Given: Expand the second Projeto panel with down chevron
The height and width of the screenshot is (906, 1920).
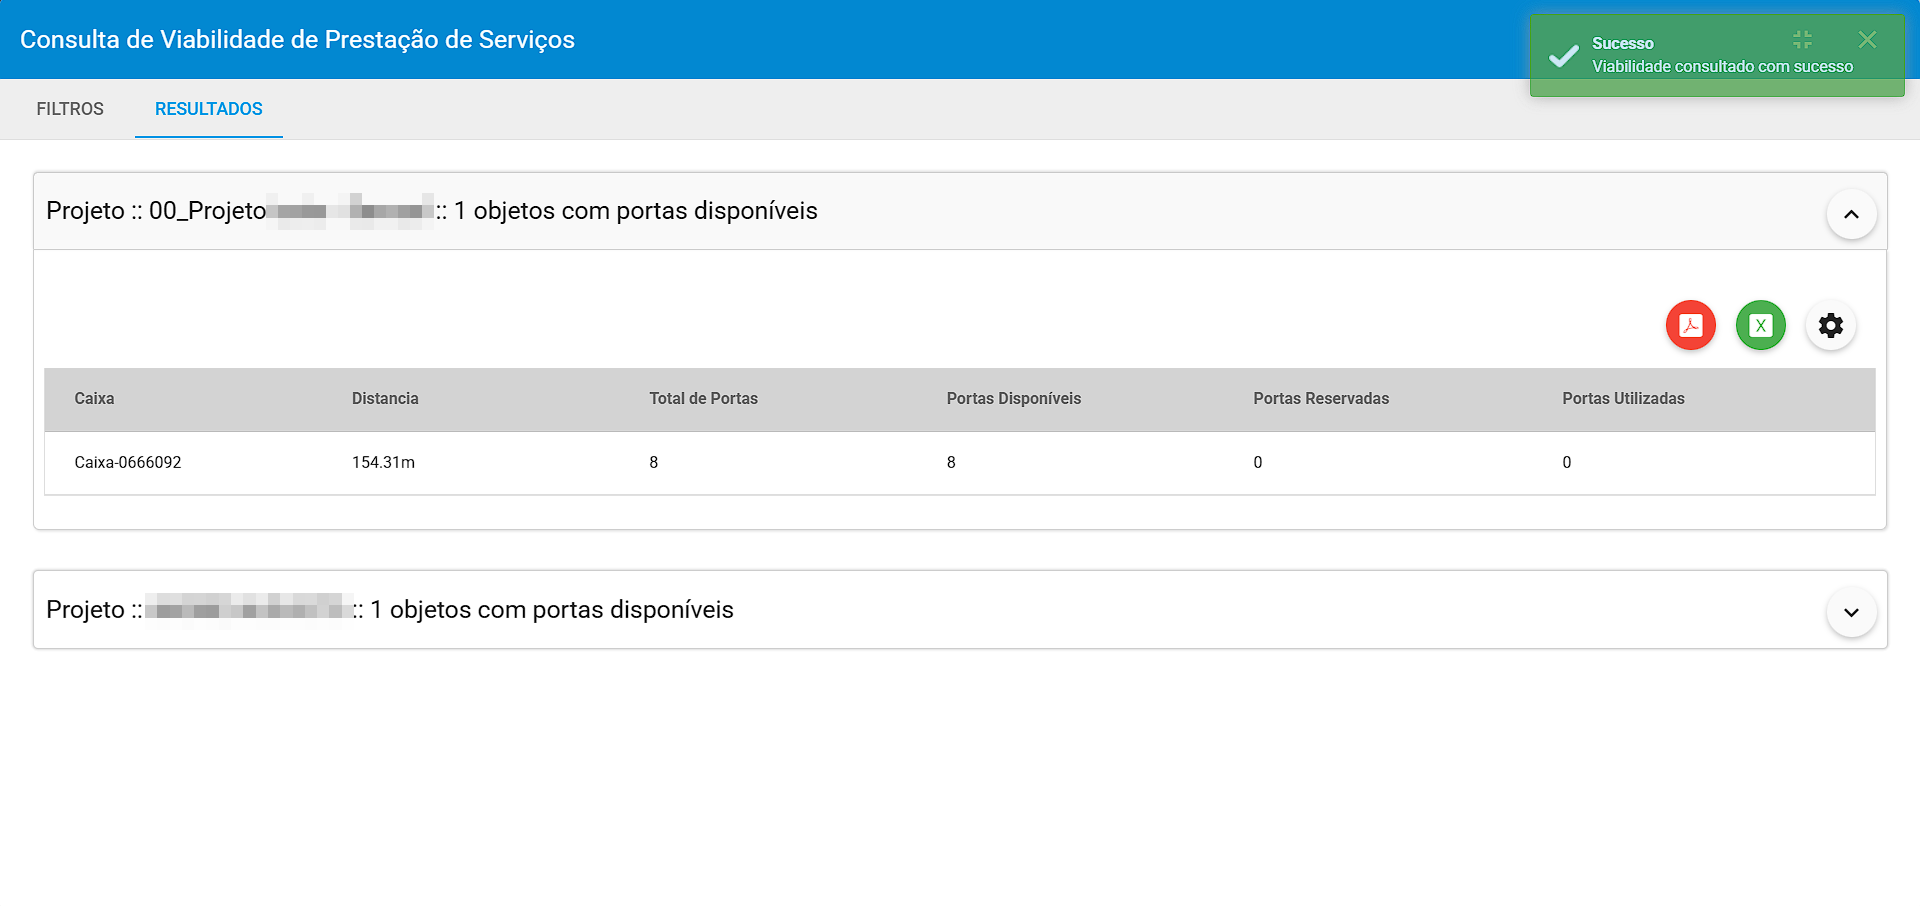Looking at the screenshot, I should (1851, 612).
